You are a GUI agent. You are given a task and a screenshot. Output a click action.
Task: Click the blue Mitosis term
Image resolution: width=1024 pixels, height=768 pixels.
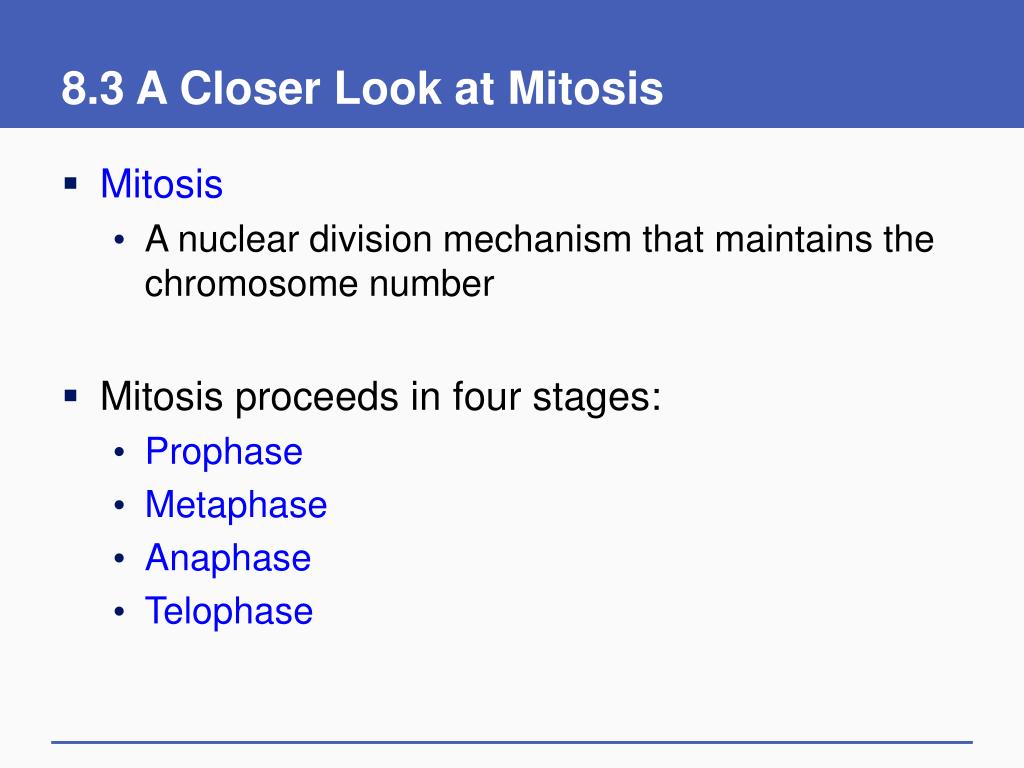161,184
